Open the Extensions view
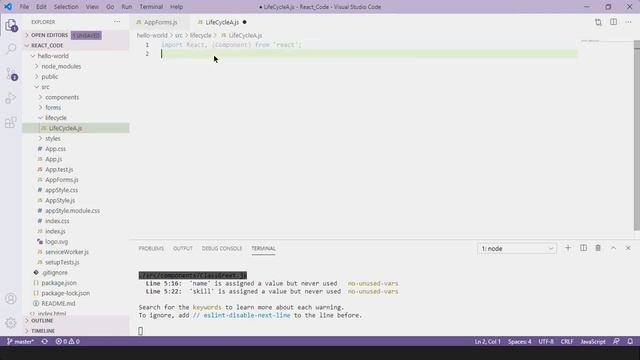This screenshot has height=360, width=640. click(x=11, y=122)
